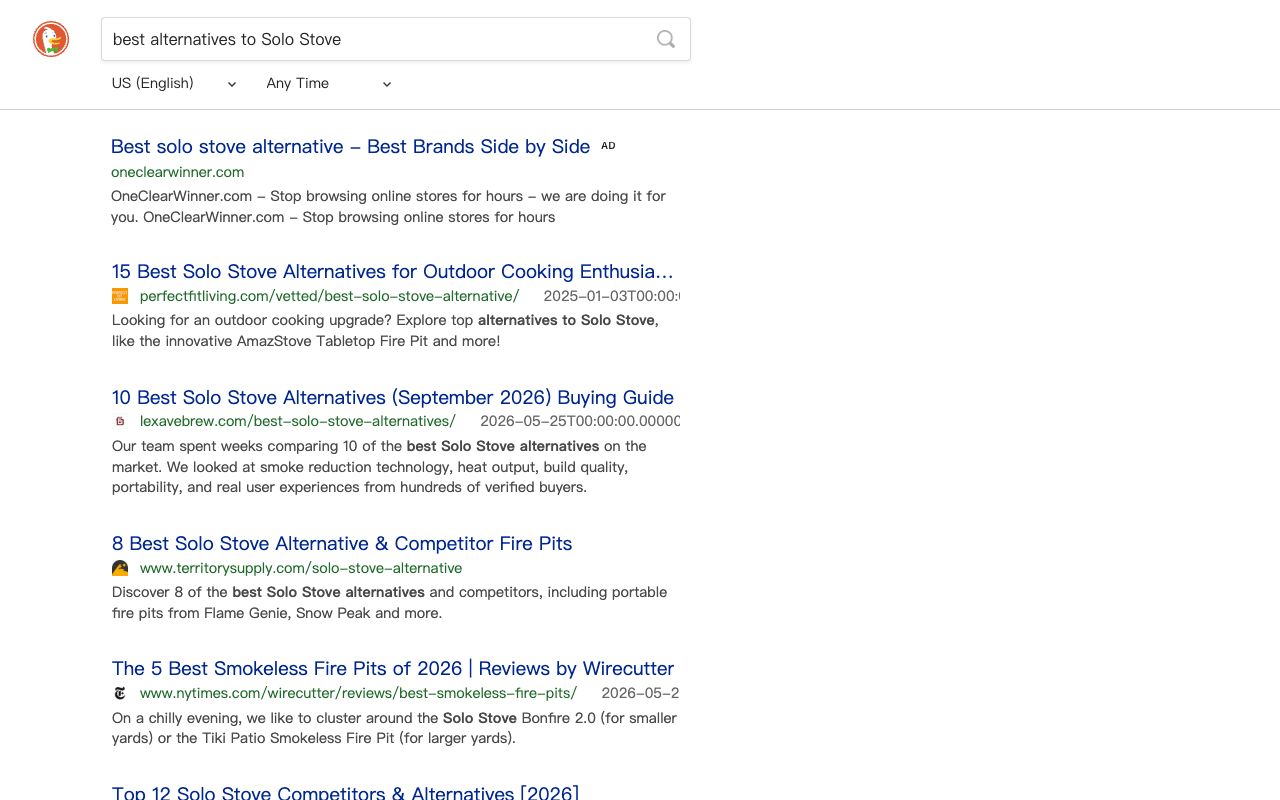Screen dimensions: 1280x800
Task: Click the DuckDuckGo logo icon
Action: pos(51,39)
